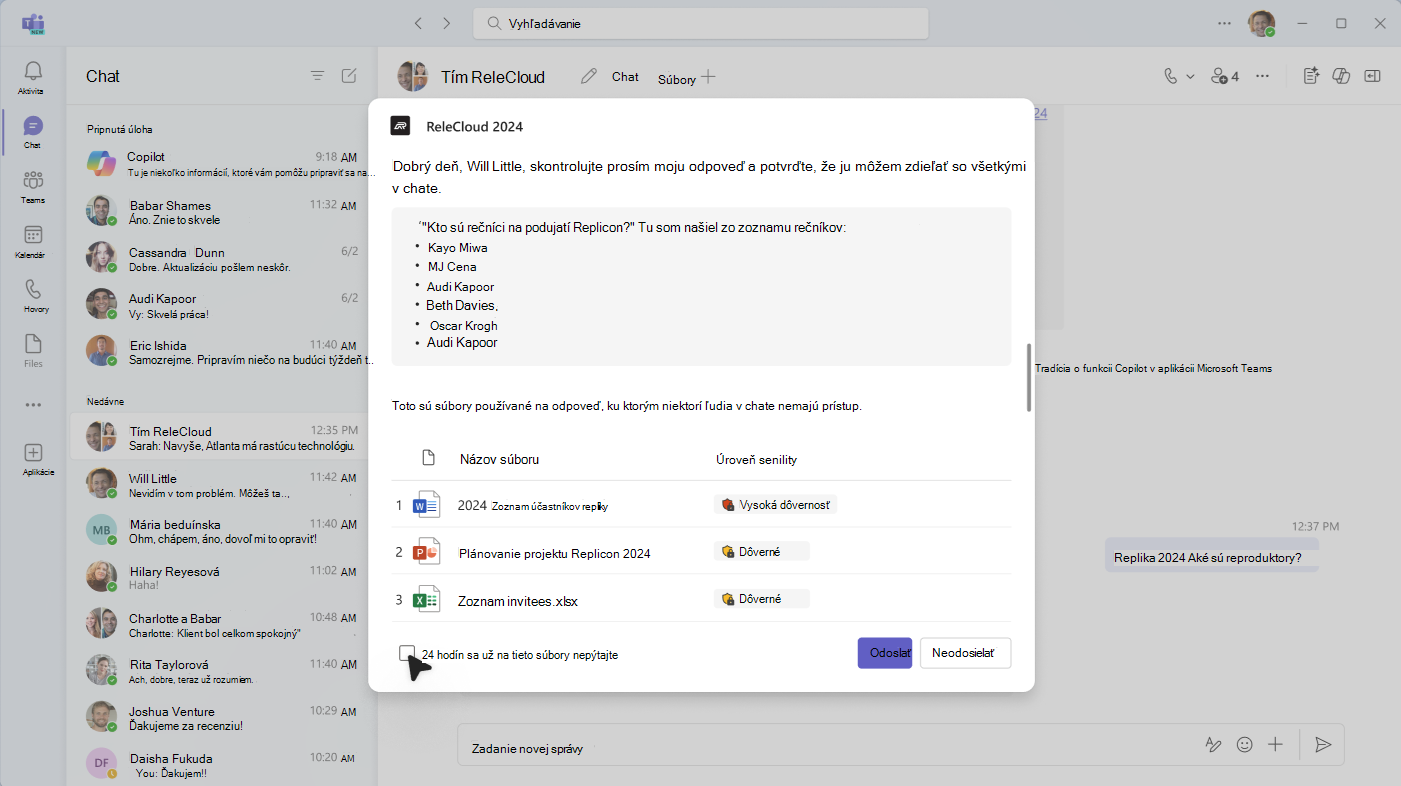Open attach actions plus in compose box
Viewport: 1401px width, 786px height.
[x=1275, y=745]
